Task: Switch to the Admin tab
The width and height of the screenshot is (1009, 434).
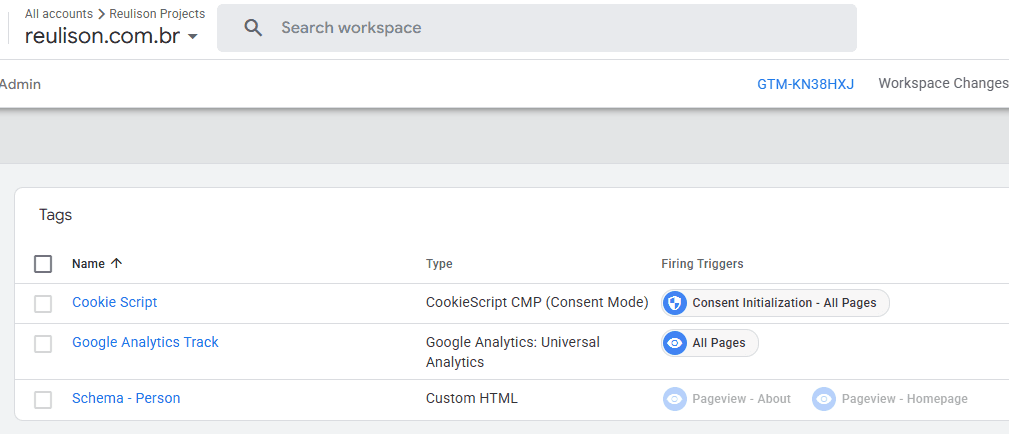Action: (21, 84)
